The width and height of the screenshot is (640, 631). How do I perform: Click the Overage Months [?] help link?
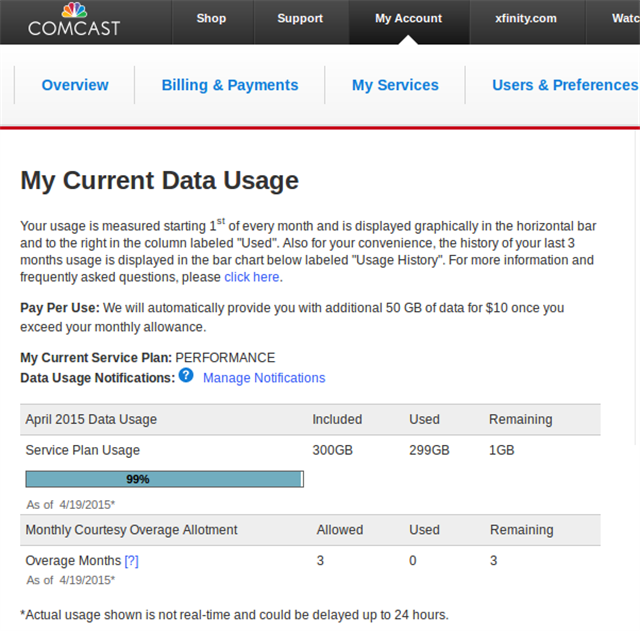(x=131, y=561)
